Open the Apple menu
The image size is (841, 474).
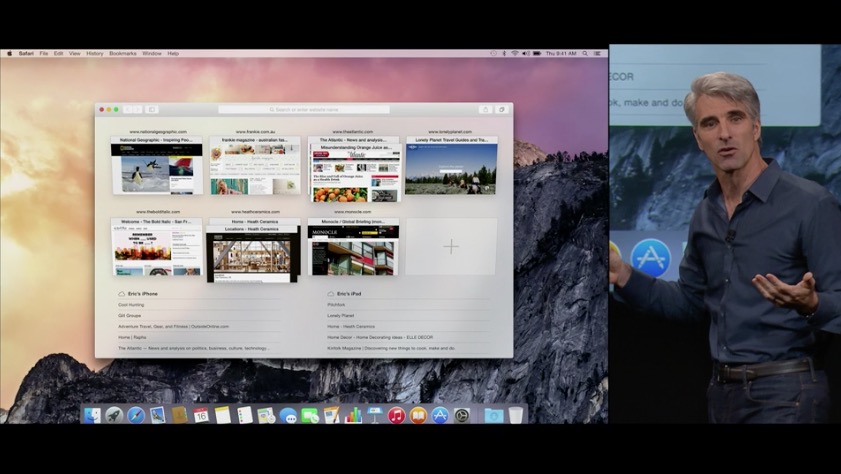point(9,54)
